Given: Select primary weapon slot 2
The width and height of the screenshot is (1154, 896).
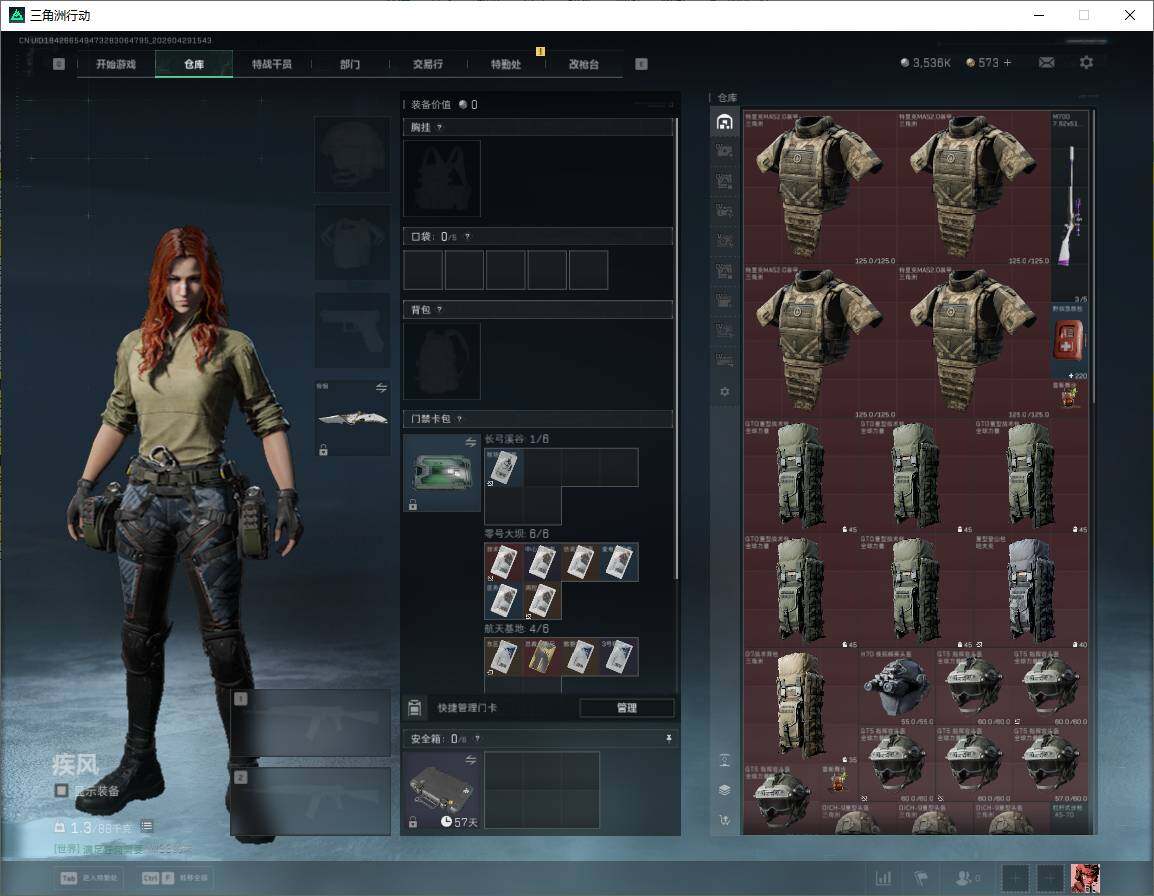Looking at the screenshot, I should coord(311,801).
